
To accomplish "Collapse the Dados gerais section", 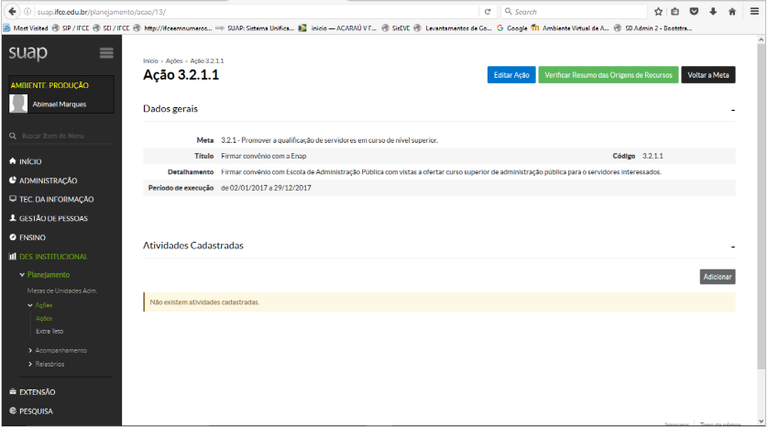I will pos(733,108).
